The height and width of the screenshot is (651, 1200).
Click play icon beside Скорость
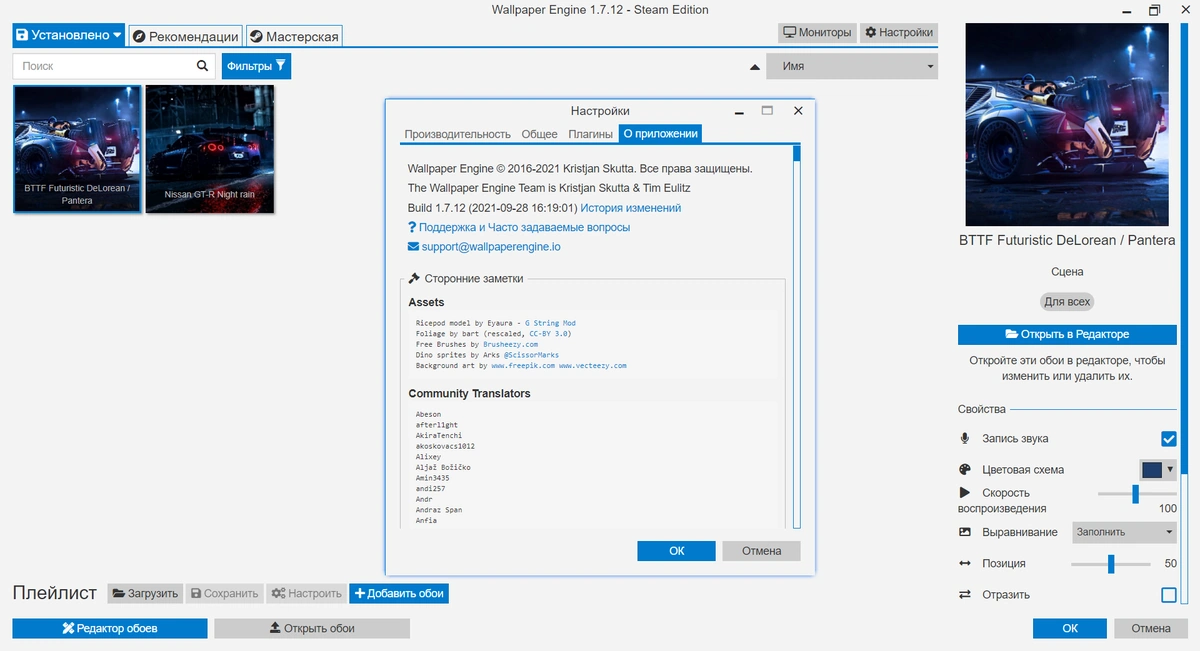tap(965, 492)
